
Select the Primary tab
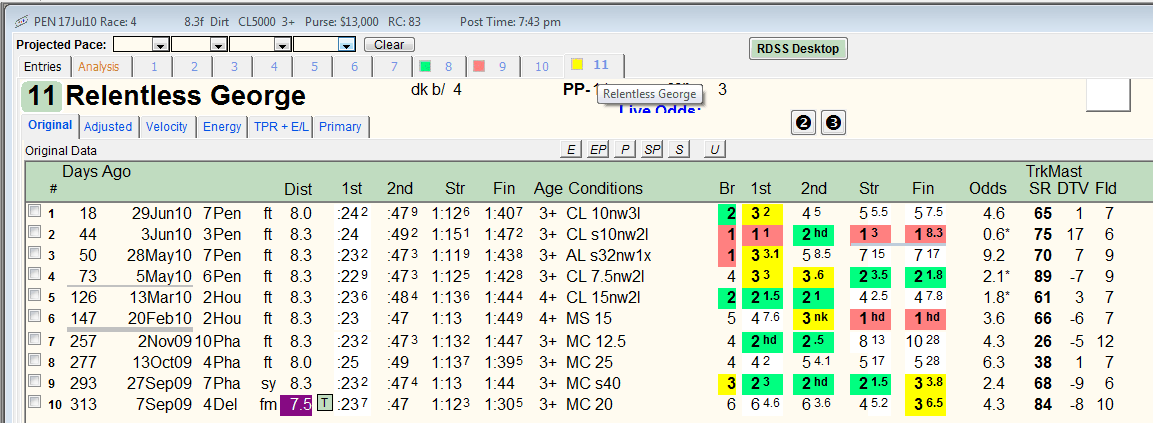340,127
